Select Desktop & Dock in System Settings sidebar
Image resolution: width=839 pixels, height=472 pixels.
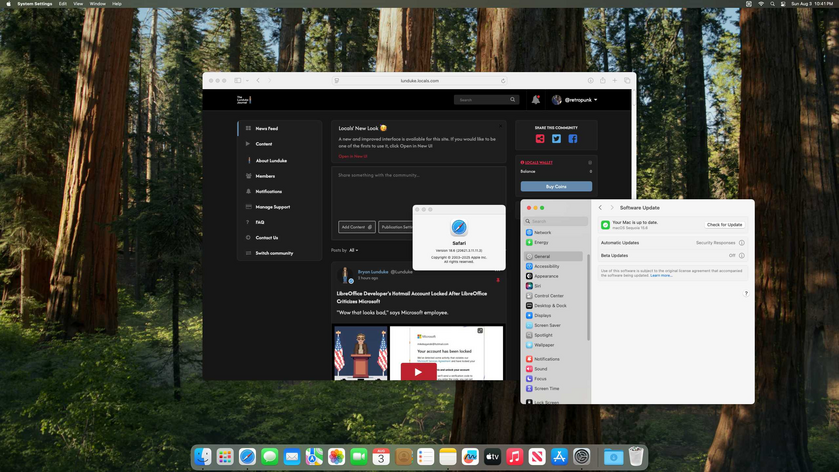[554, 306]
